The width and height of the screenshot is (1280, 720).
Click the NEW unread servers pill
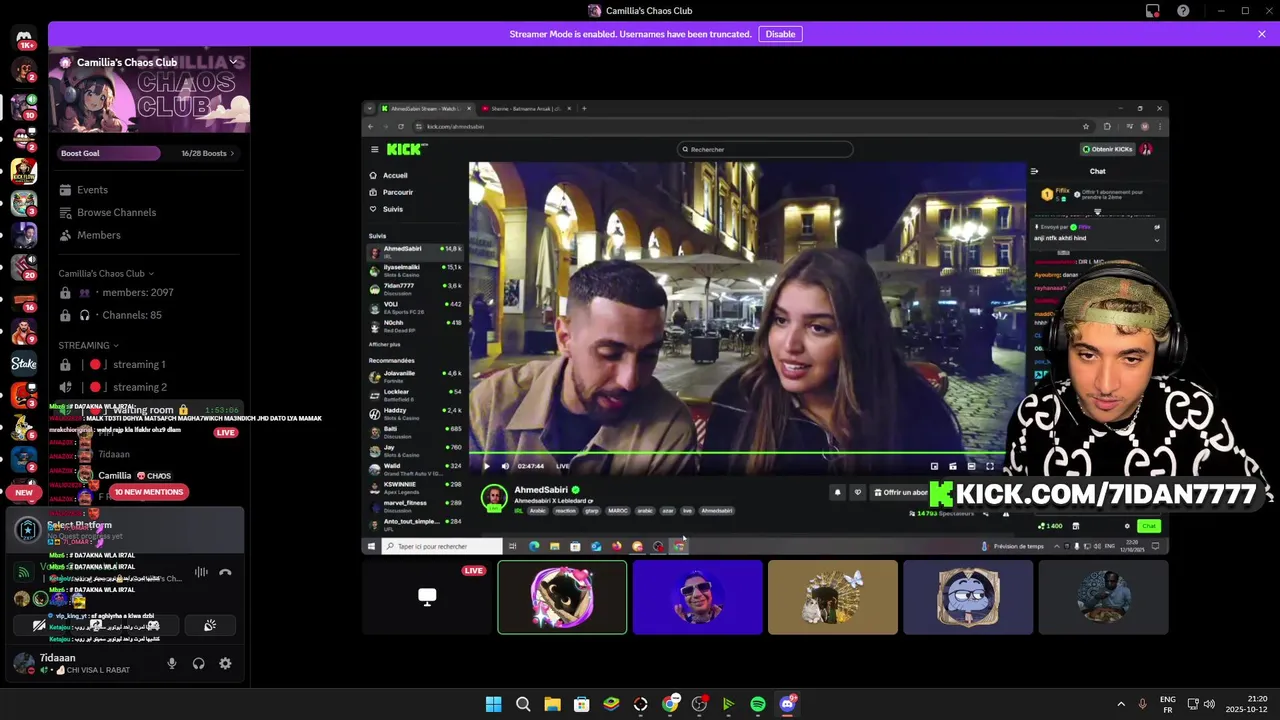pyautogui.click(x=24, y=492)
